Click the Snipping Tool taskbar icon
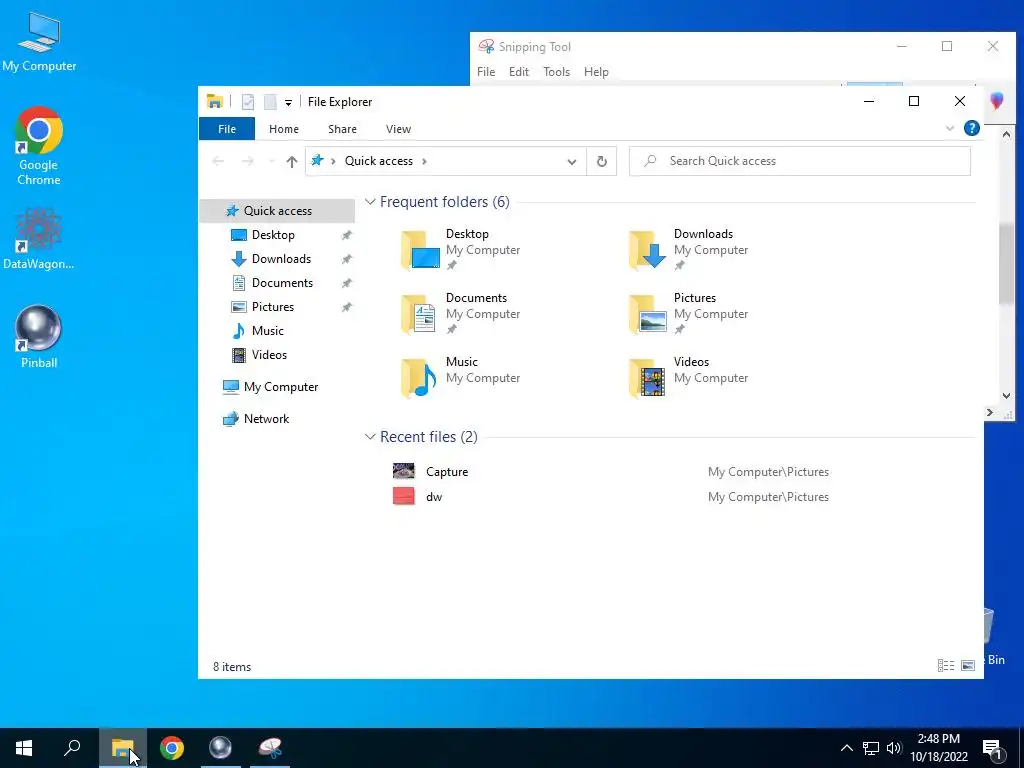 [x=270, y=748]
